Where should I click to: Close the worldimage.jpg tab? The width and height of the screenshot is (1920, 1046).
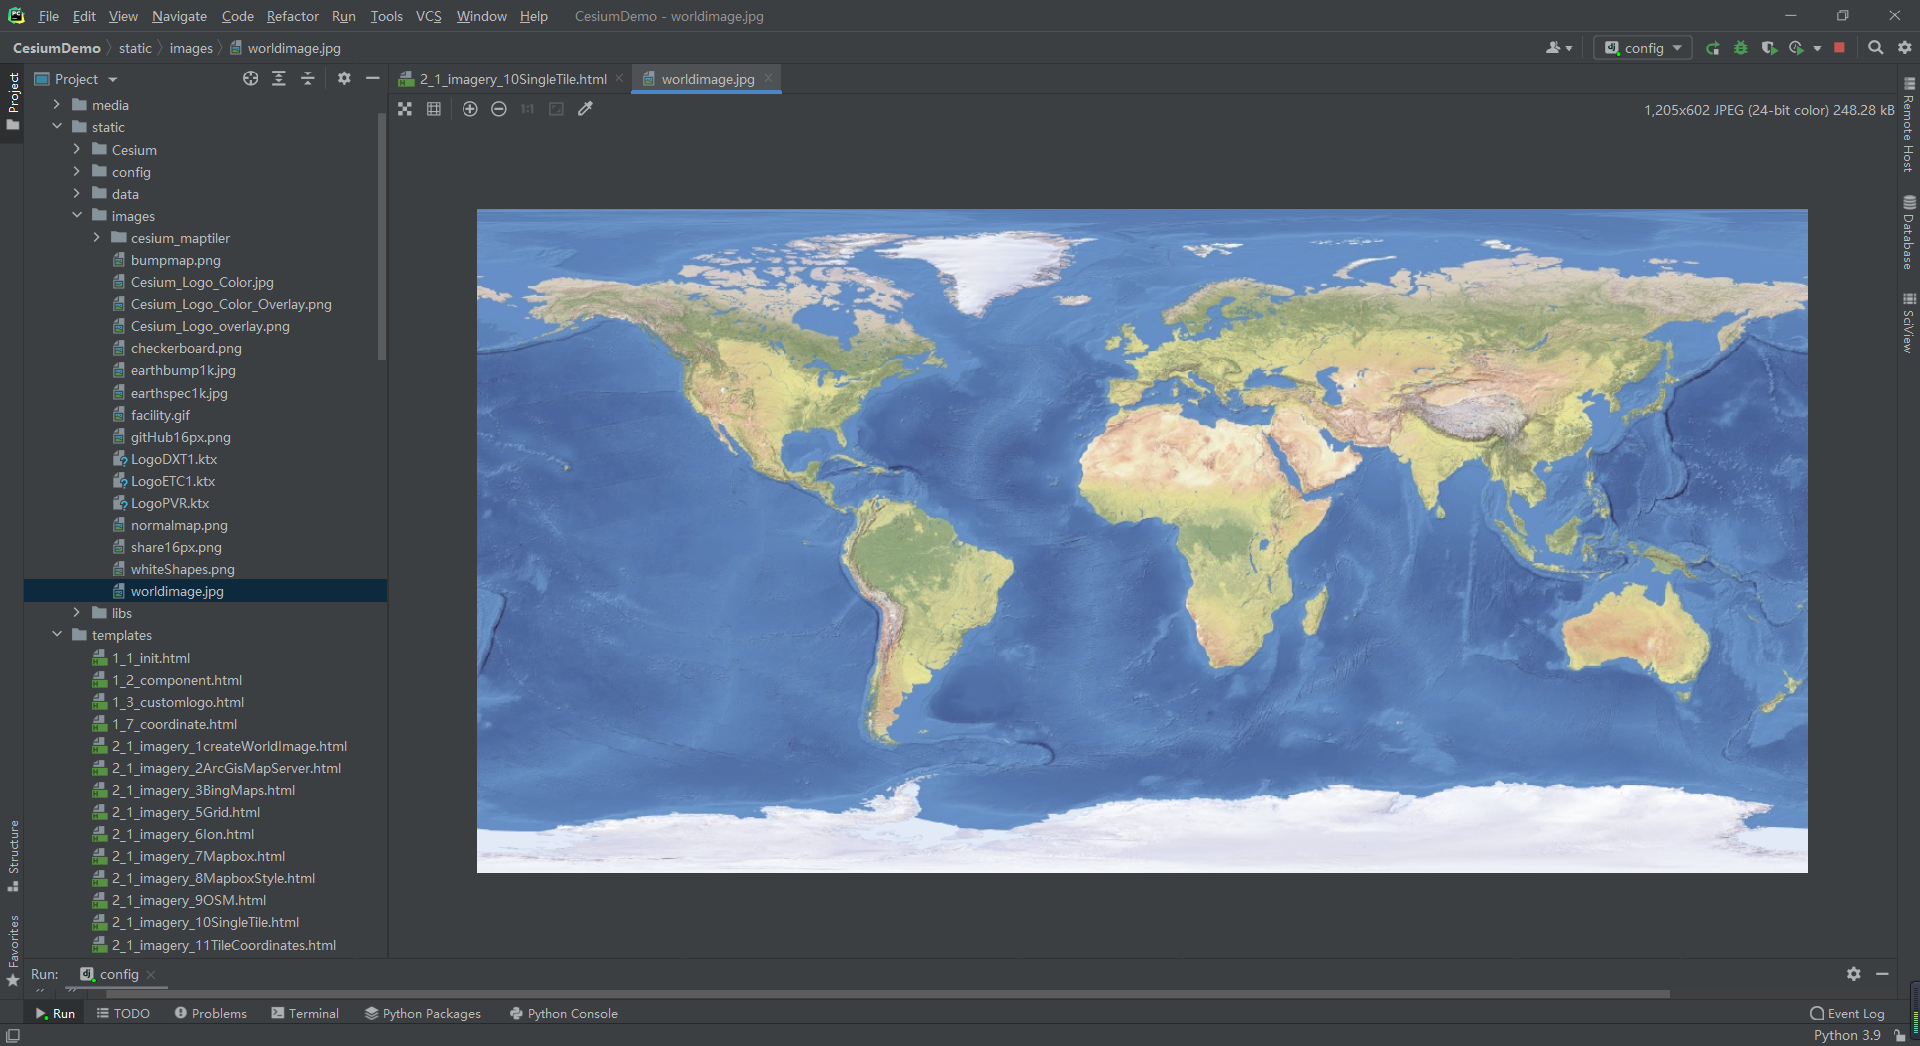coord(768,78)
